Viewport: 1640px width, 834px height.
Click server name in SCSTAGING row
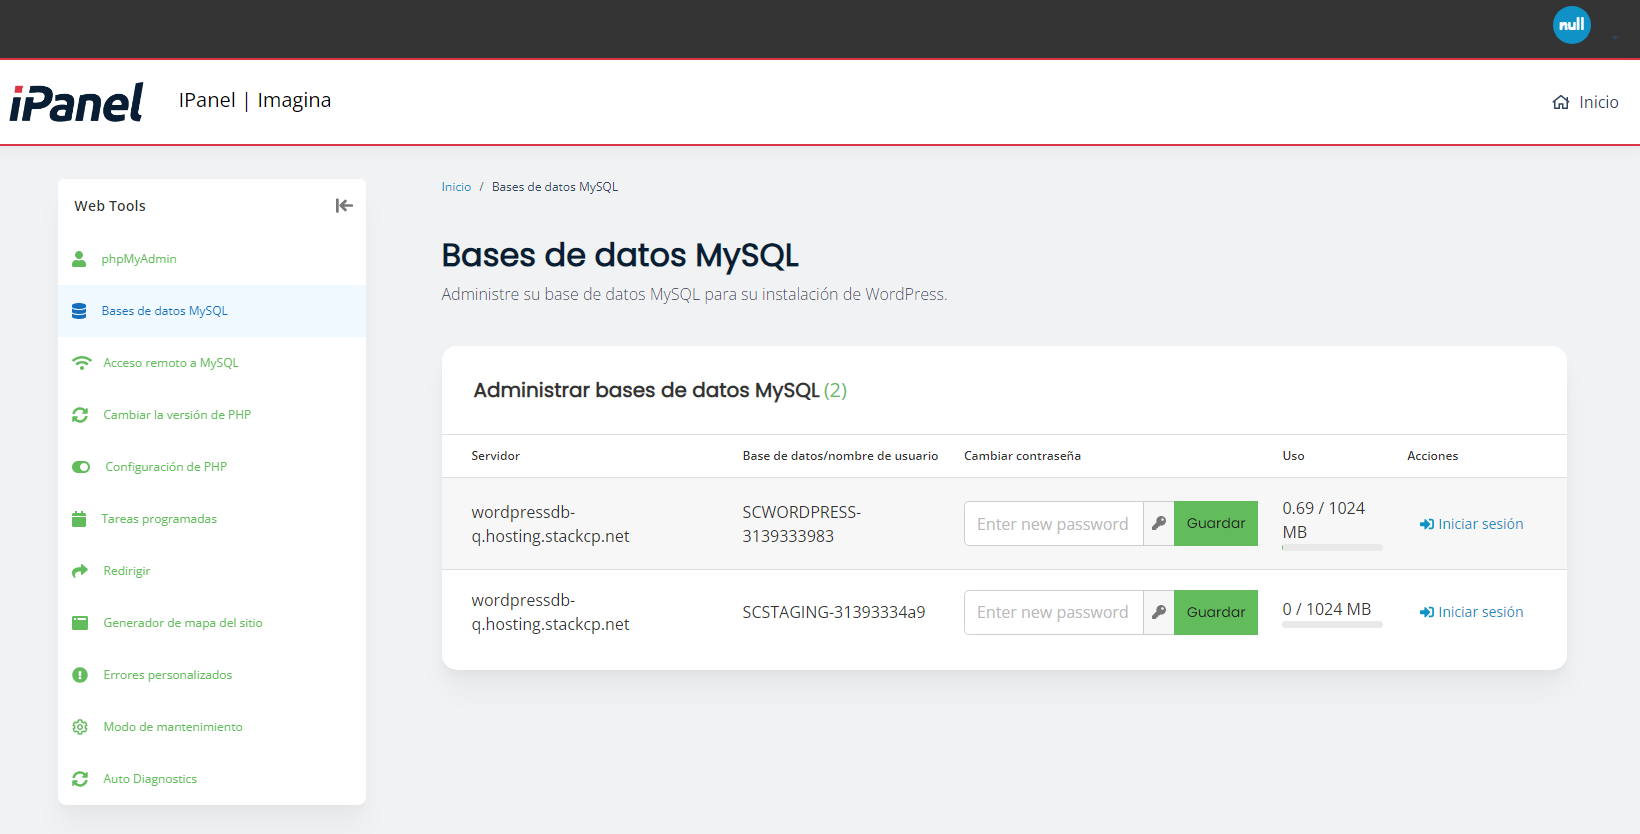550,612
